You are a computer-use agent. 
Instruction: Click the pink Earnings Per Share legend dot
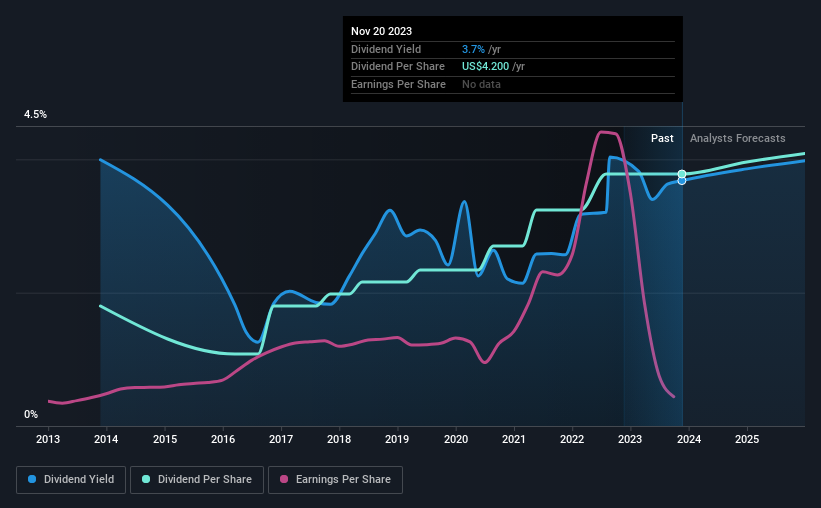tap(284, 479)
